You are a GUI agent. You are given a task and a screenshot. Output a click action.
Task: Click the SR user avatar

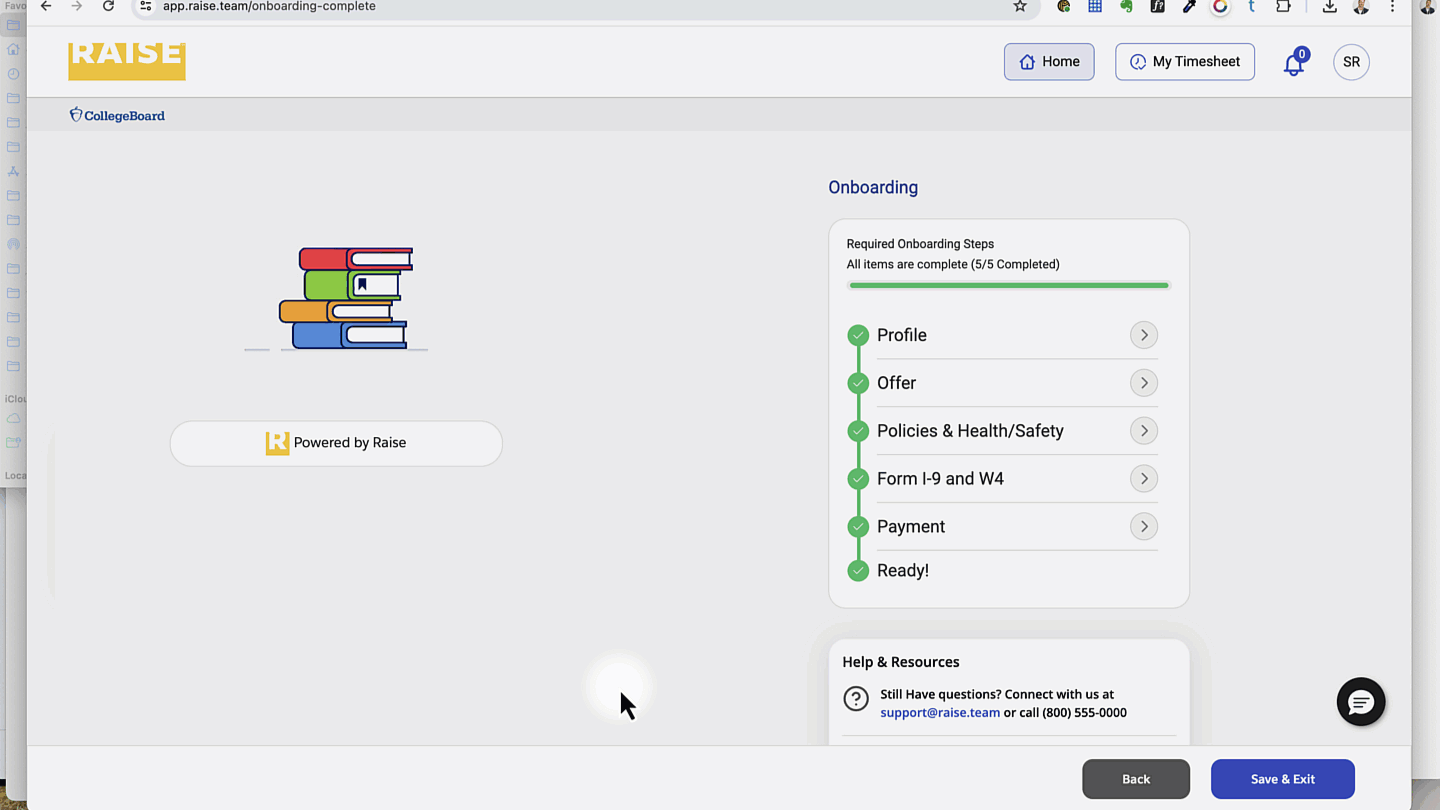click(1351, 62)
